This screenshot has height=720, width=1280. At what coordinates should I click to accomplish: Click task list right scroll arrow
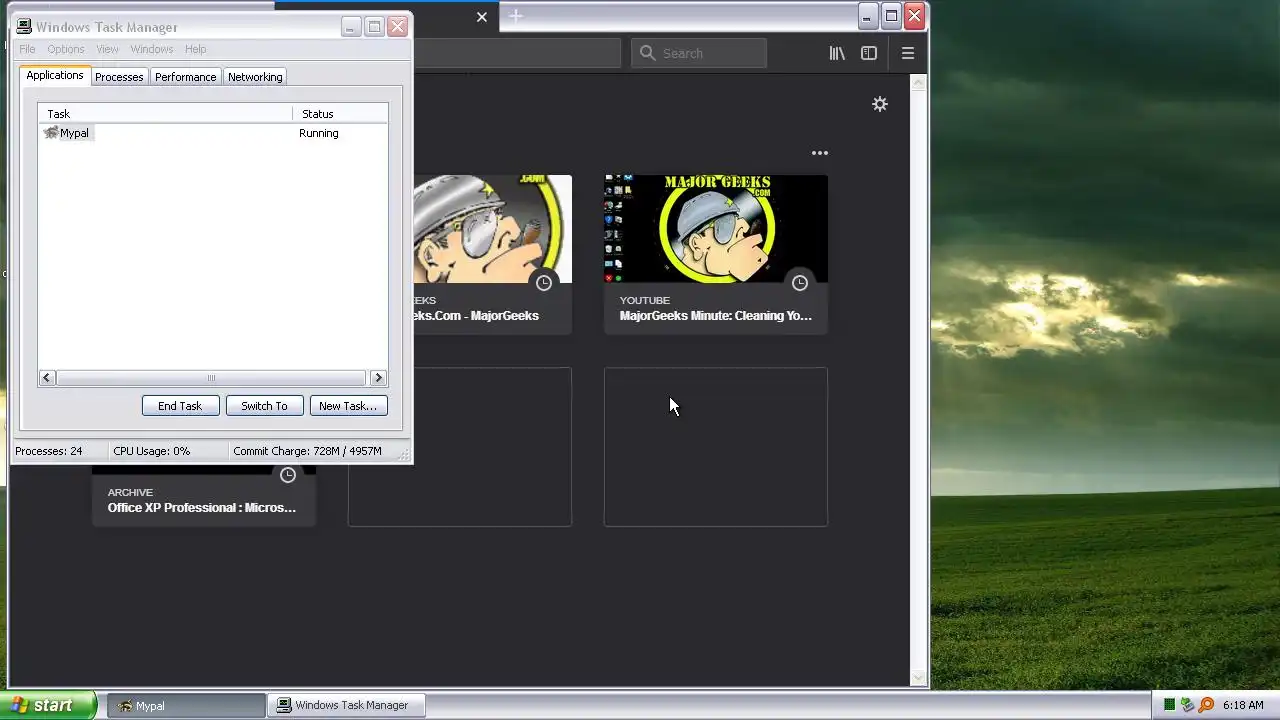pos(378,378)
